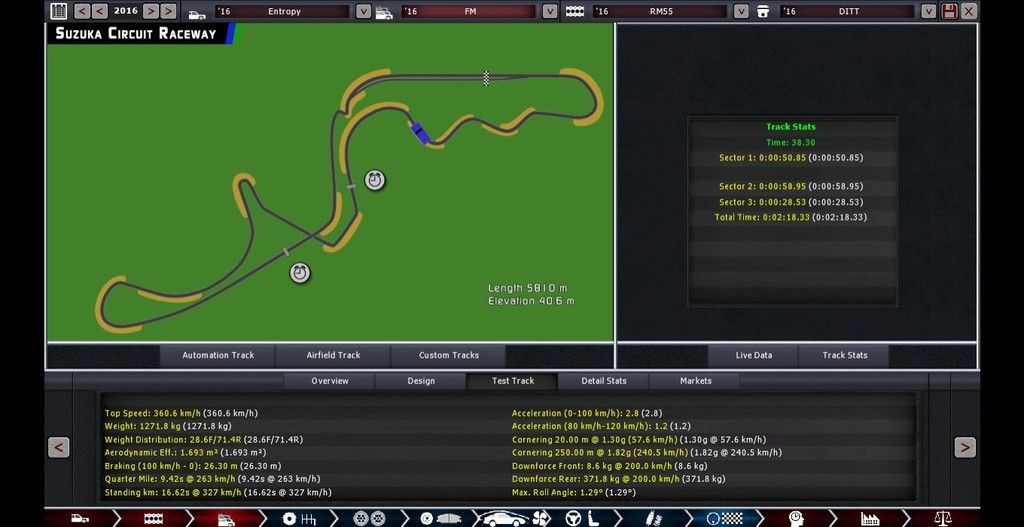Expand the Entropy model dropdown
The image size is (1024, 527).
363,11
